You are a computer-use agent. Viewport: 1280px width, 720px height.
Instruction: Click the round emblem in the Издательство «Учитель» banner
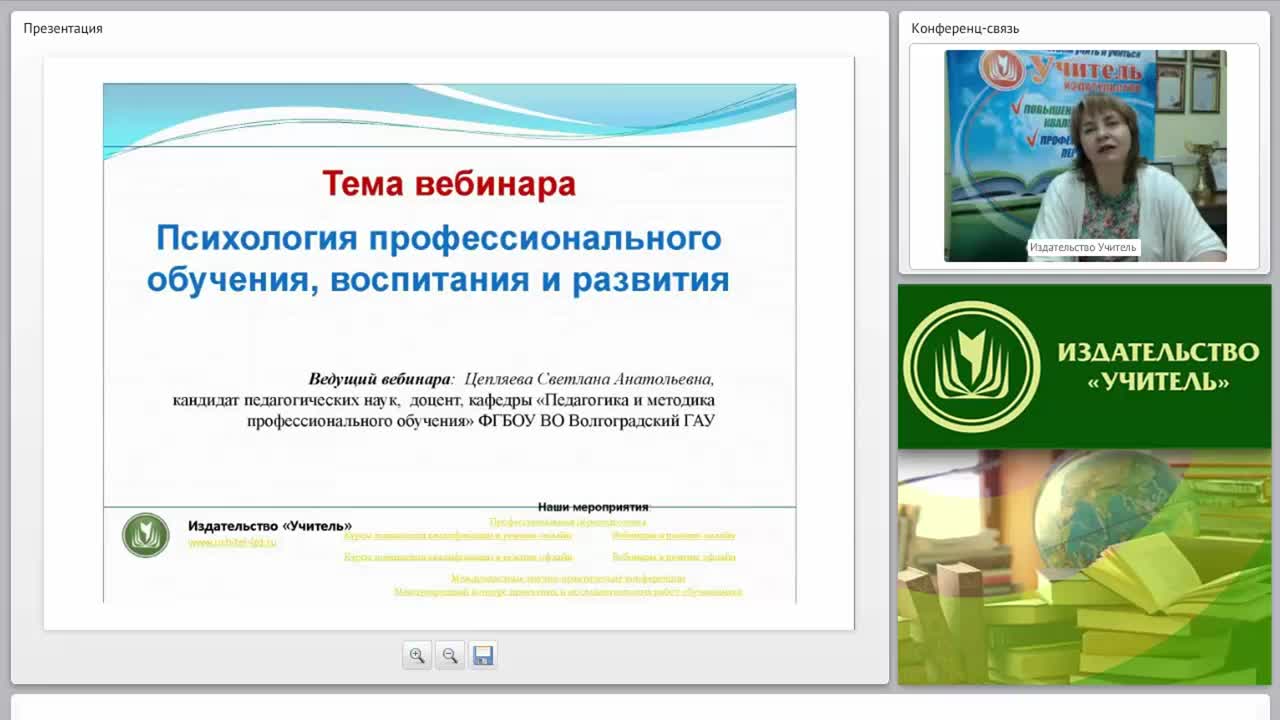(971, 366)
